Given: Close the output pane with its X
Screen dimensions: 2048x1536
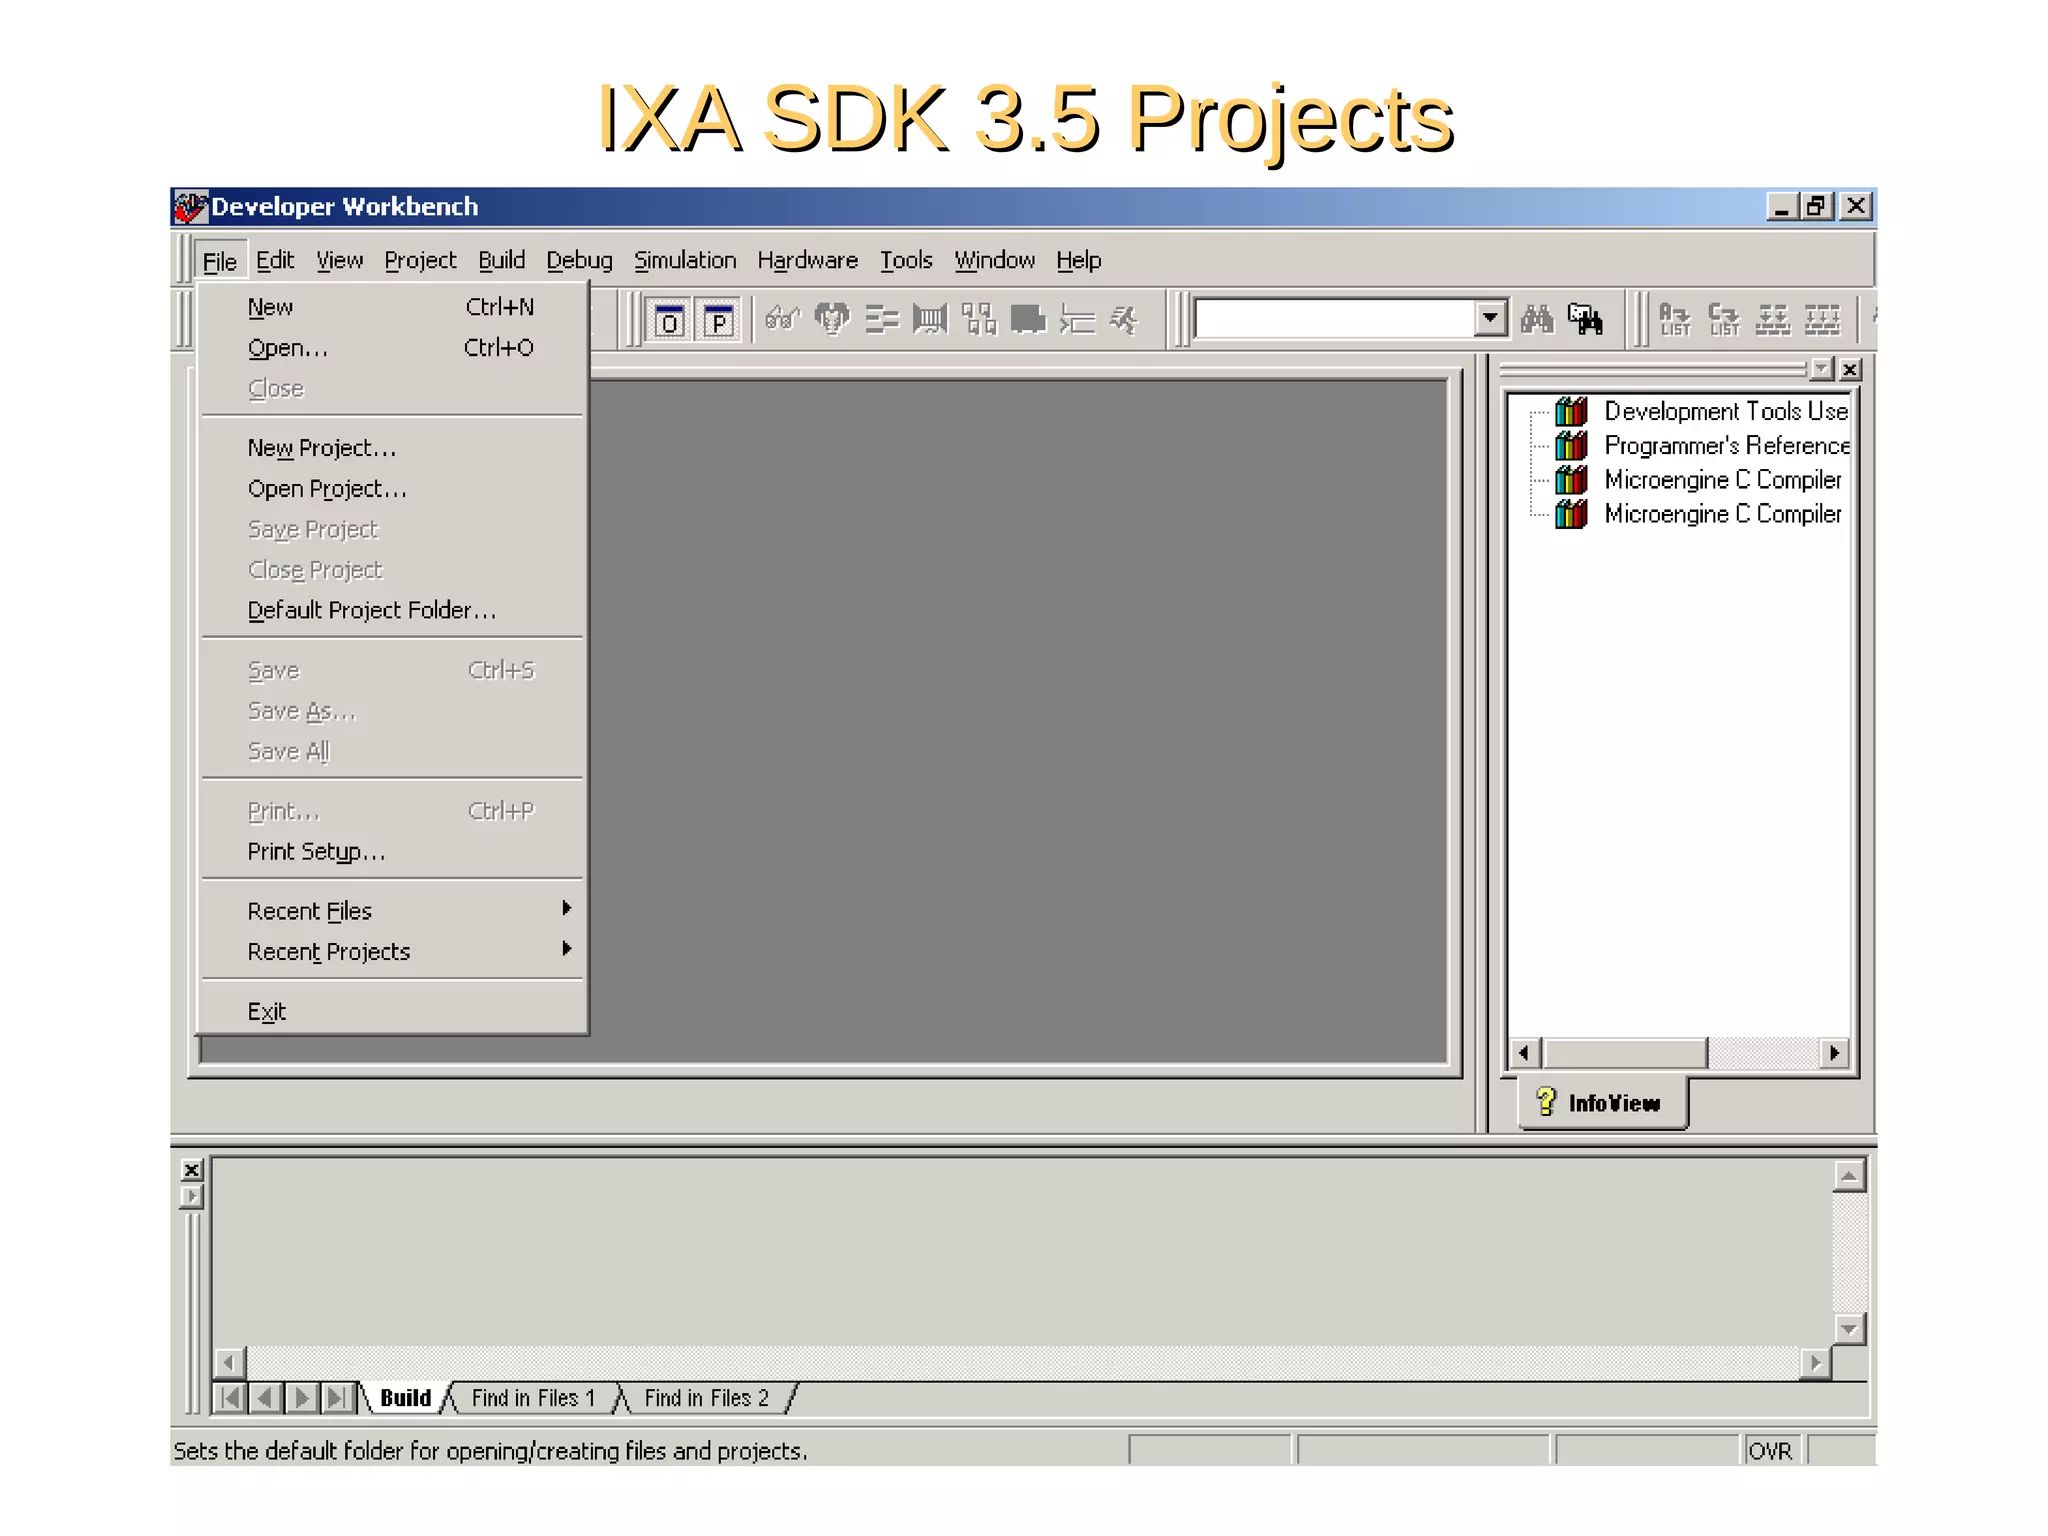Looking at the screenshot, I should click(192, 1169).
